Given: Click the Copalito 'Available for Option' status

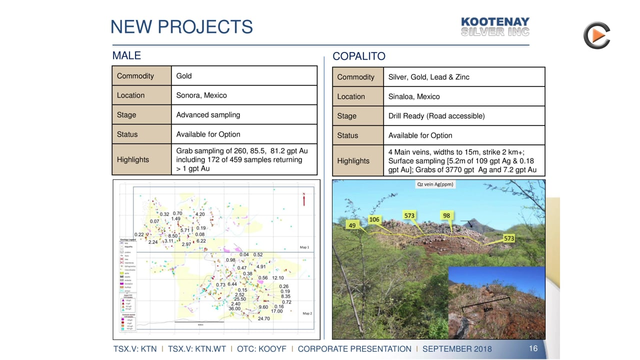Looking at the screenshot, I should [464, 136].
